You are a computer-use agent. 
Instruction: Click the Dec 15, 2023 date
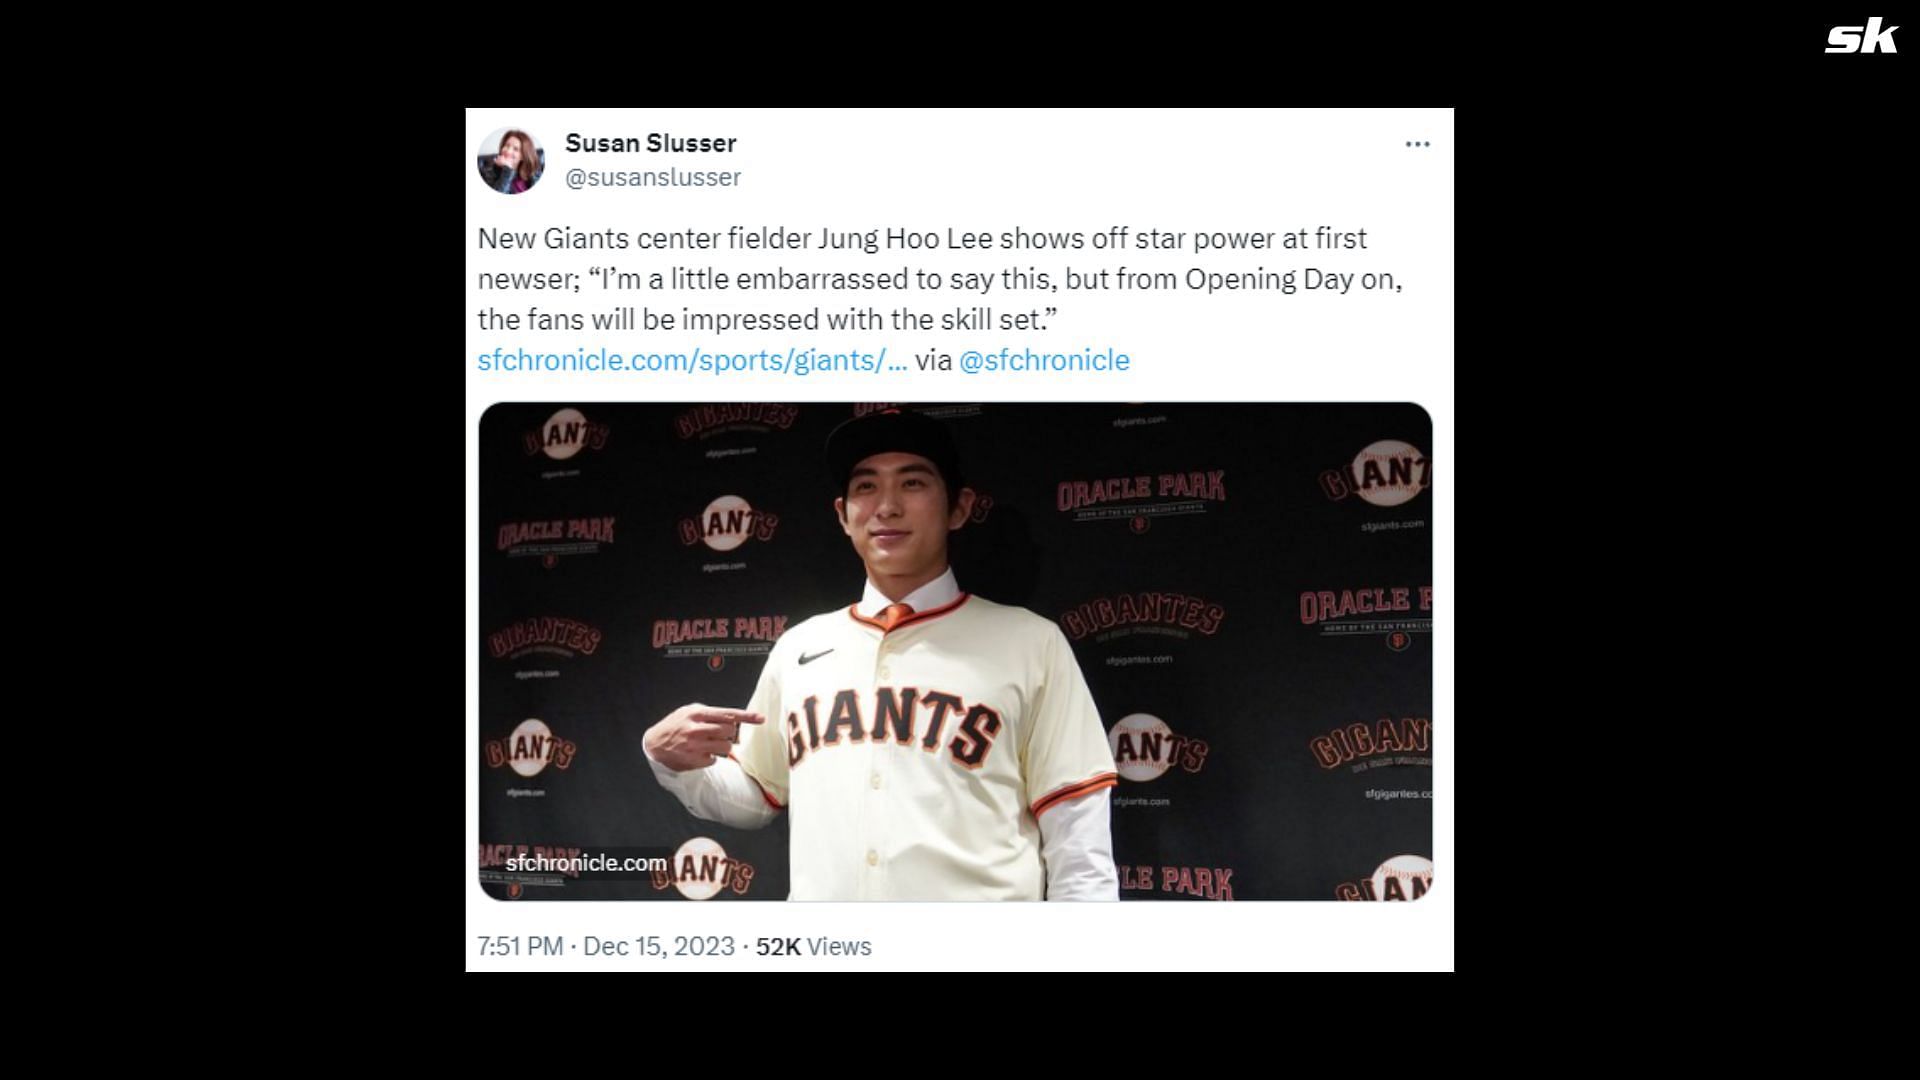tap(658, 946)
